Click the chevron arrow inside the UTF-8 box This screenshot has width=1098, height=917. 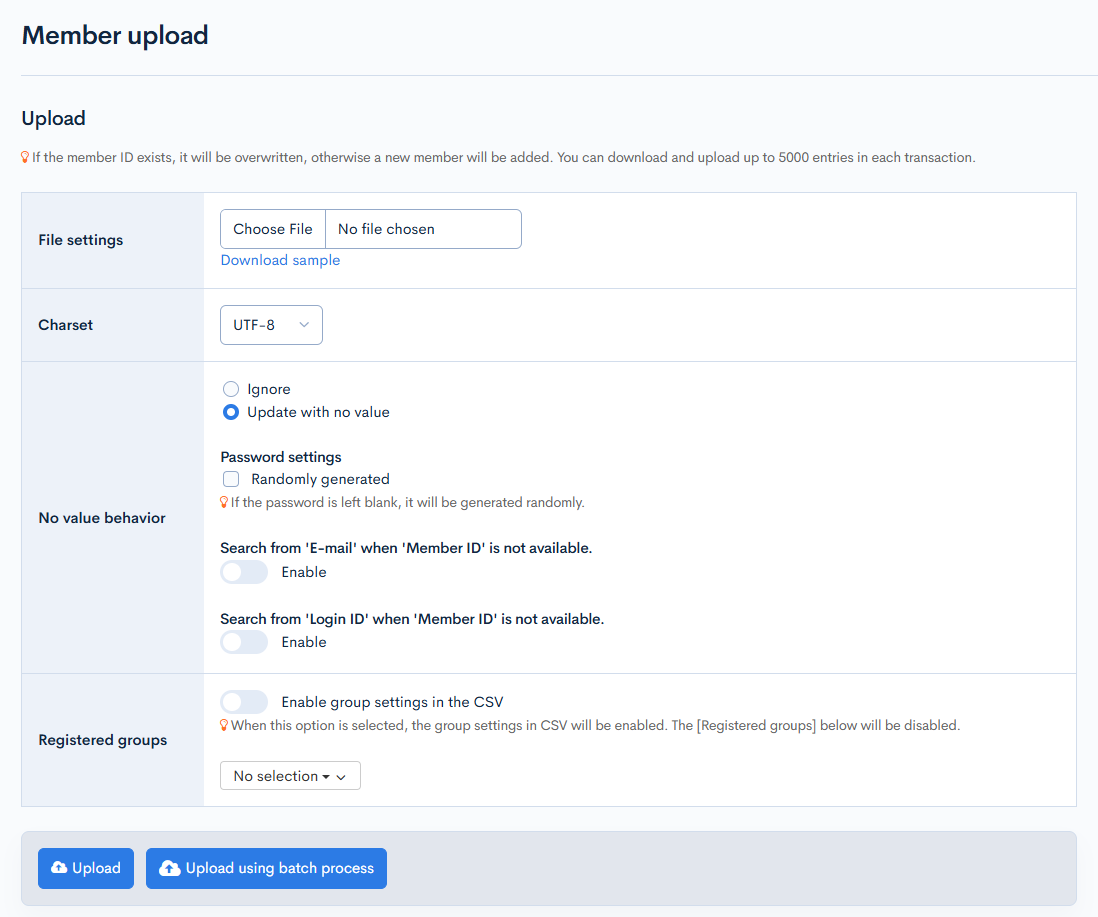click(x=304, y=325)
